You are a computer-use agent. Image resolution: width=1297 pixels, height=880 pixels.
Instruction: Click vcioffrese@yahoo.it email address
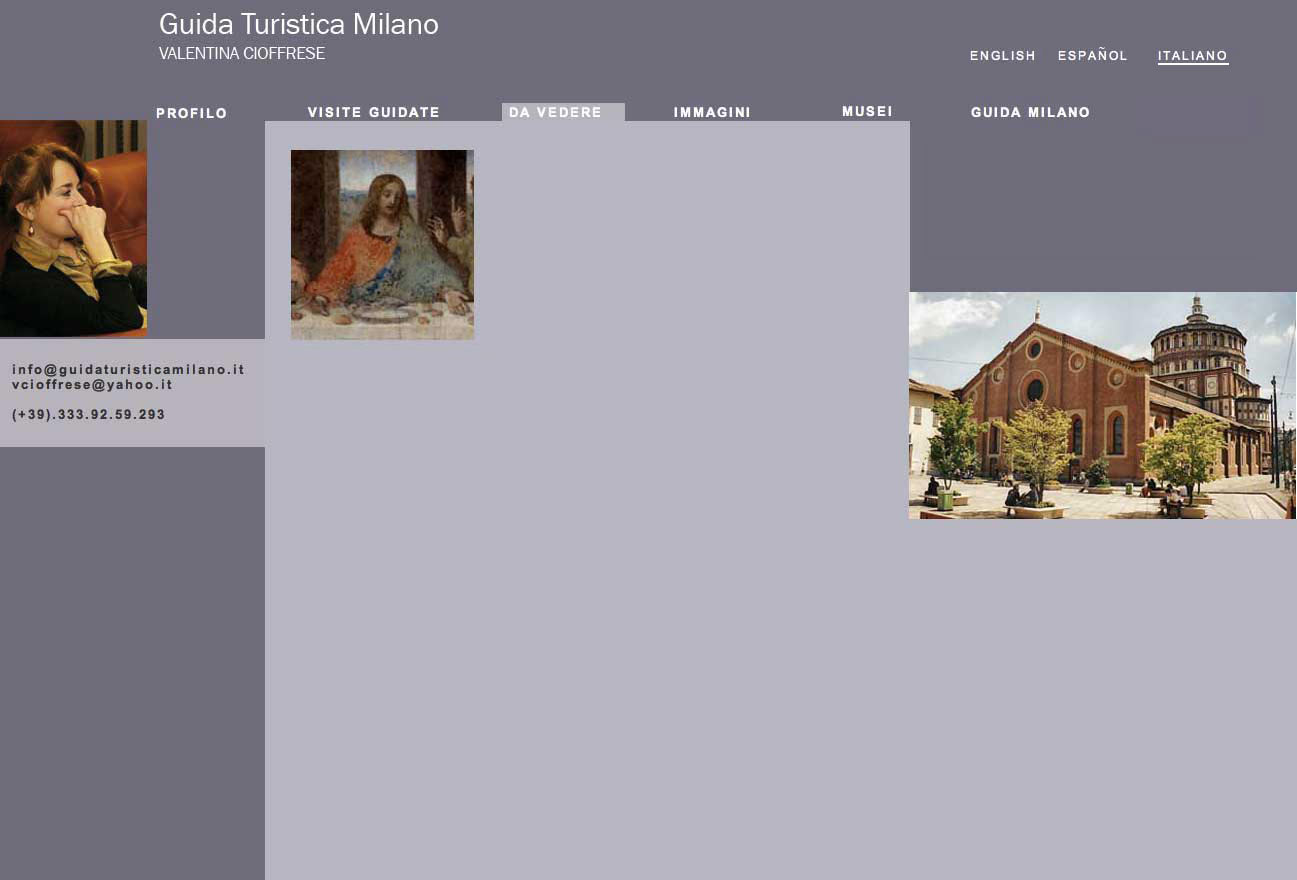tap(92, 385)
